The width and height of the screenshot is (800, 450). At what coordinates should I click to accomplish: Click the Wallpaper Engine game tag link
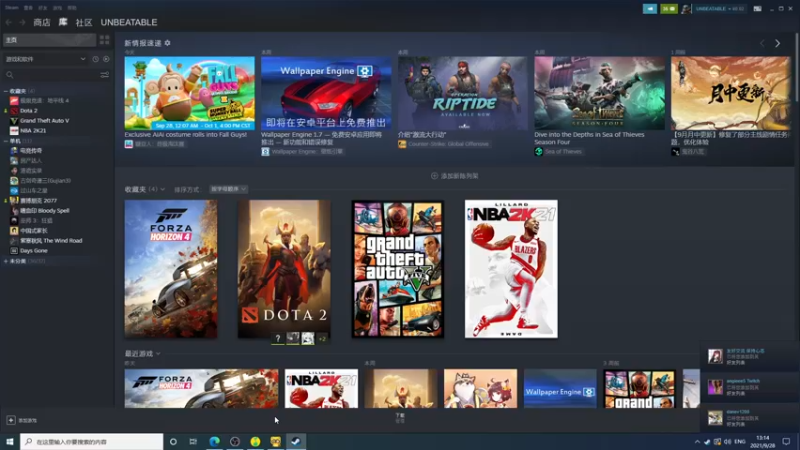tap(303, 152)
